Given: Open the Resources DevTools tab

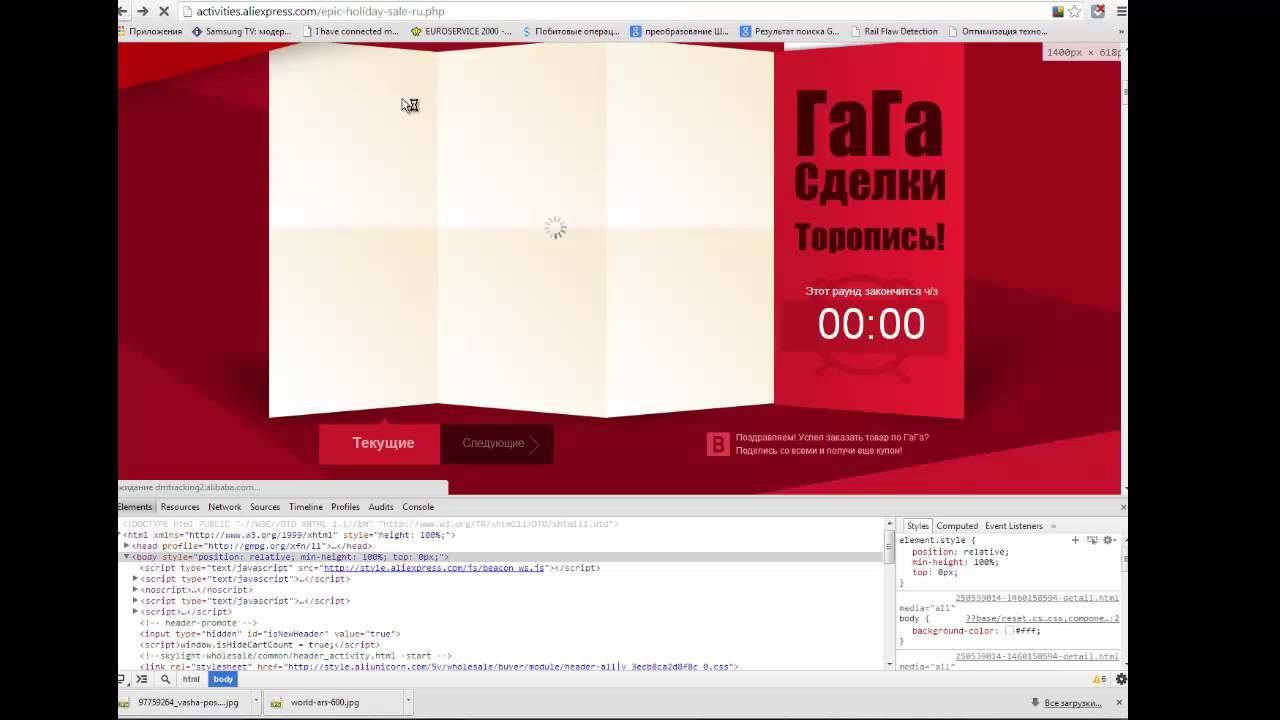Looking at the screenshot, I should pos(180,507).
